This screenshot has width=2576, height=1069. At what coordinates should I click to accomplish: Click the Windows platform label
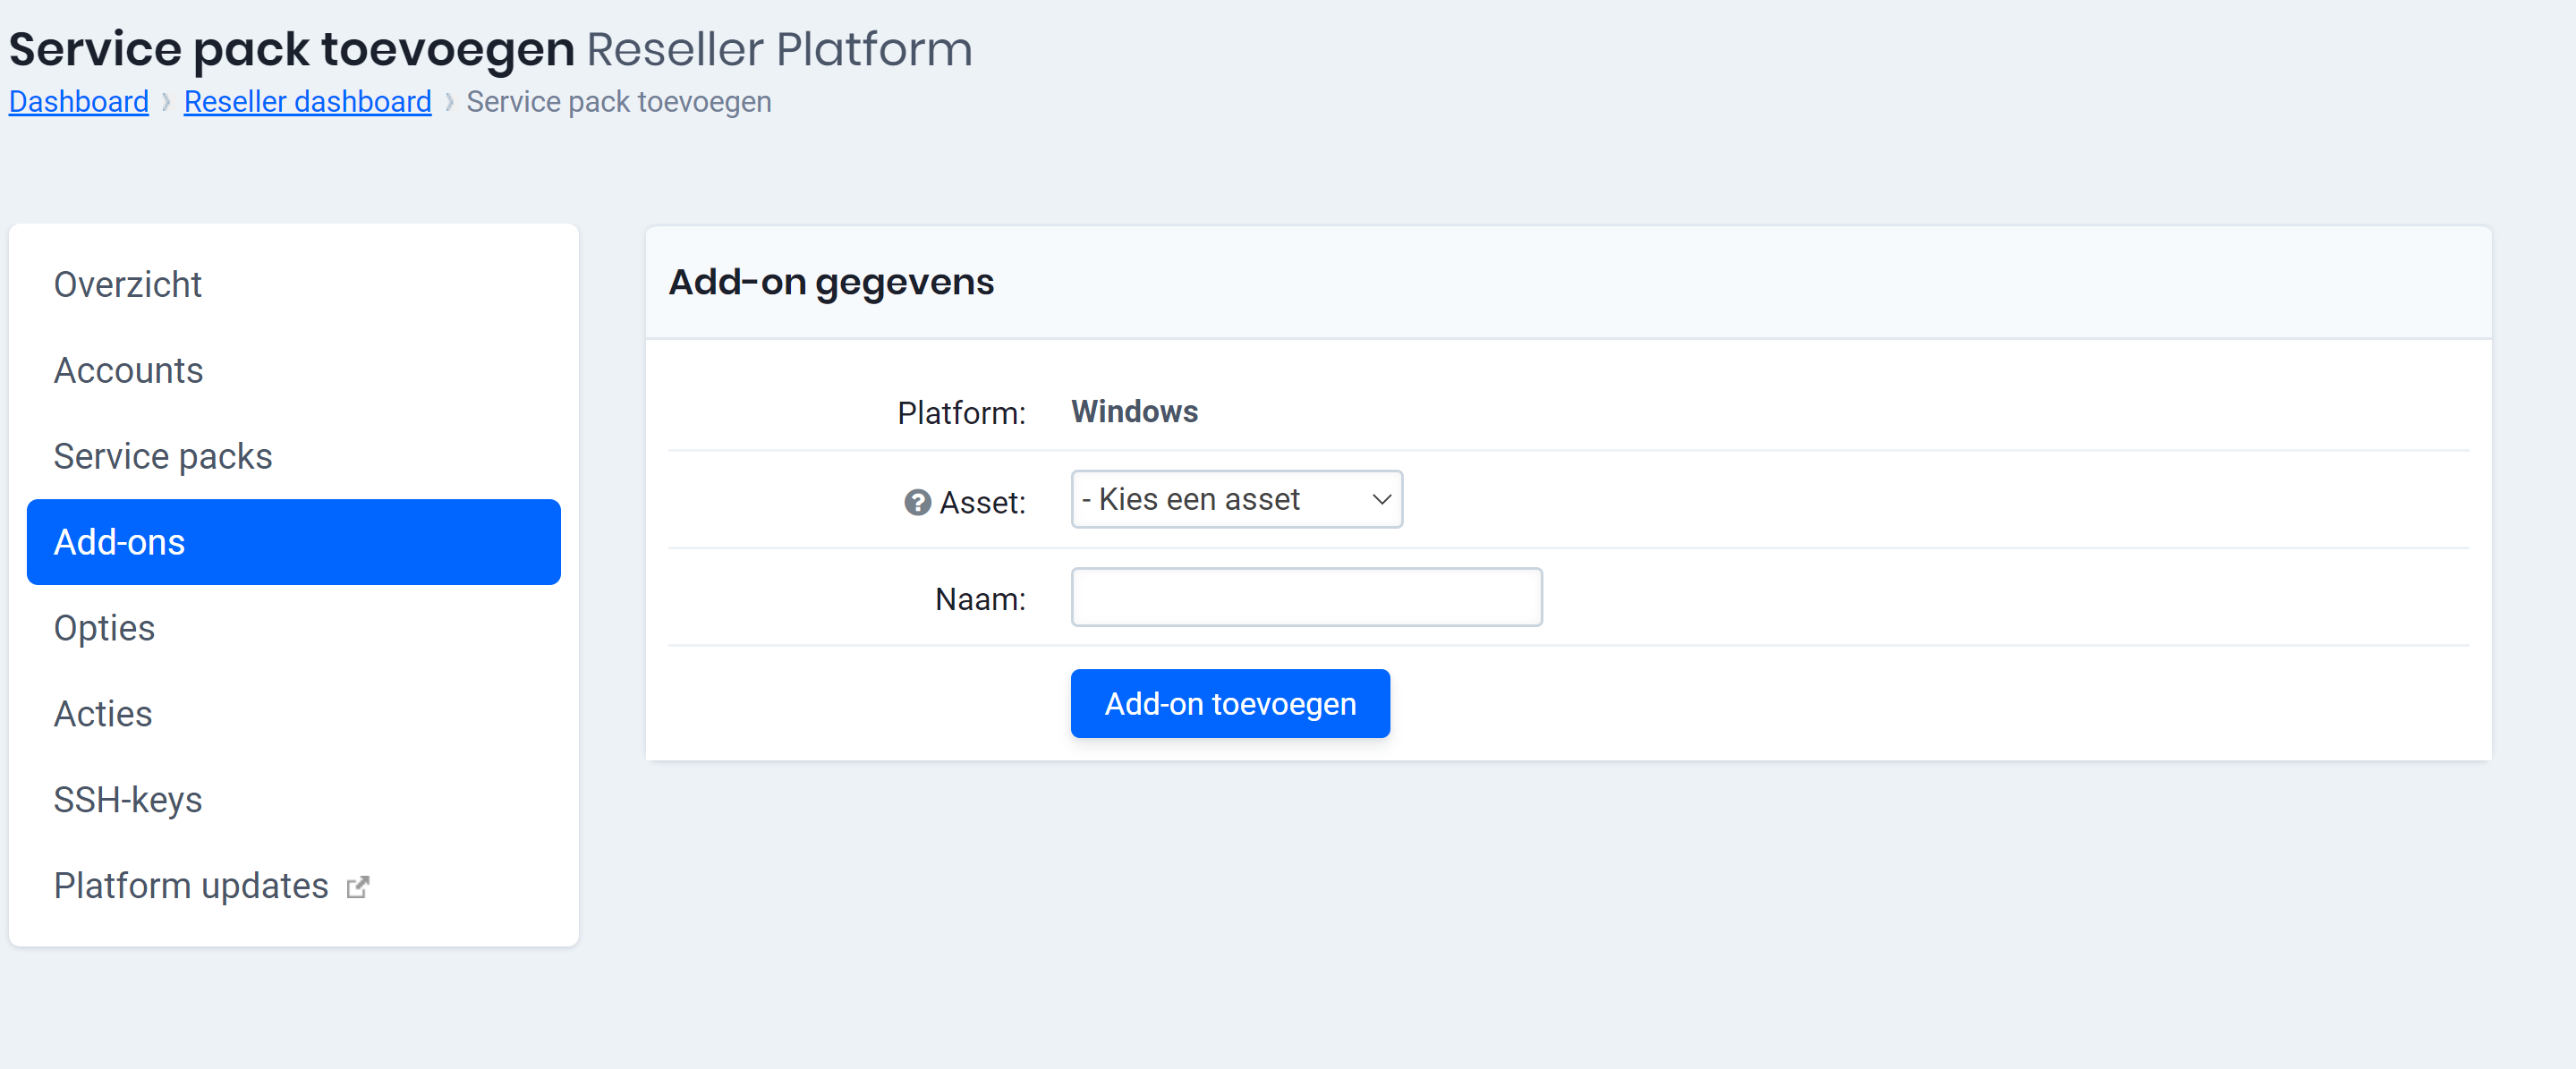pos(1134,411)
